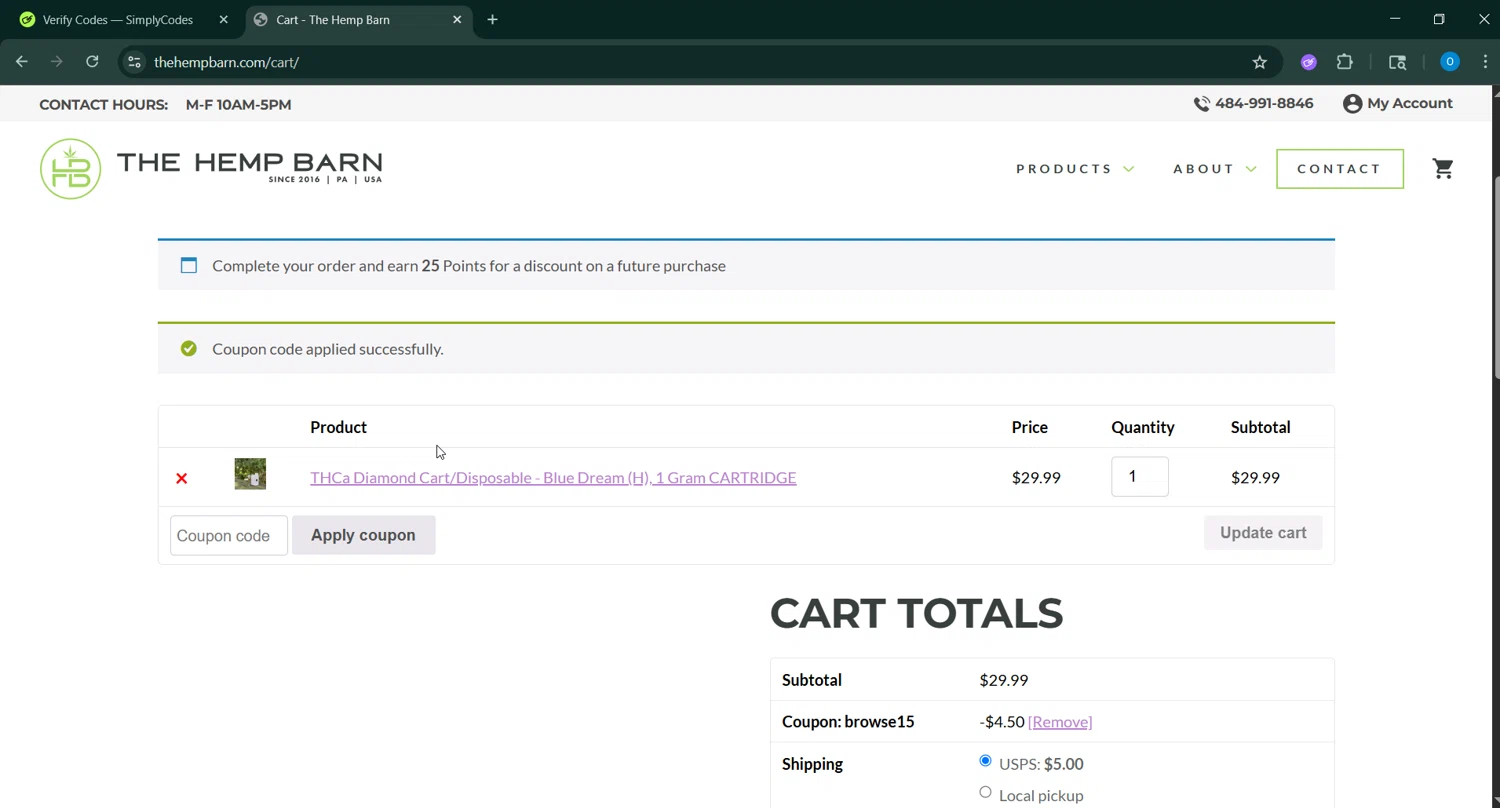Remove the item with the red X
The image size is (1500, 808).
point(182,478)
